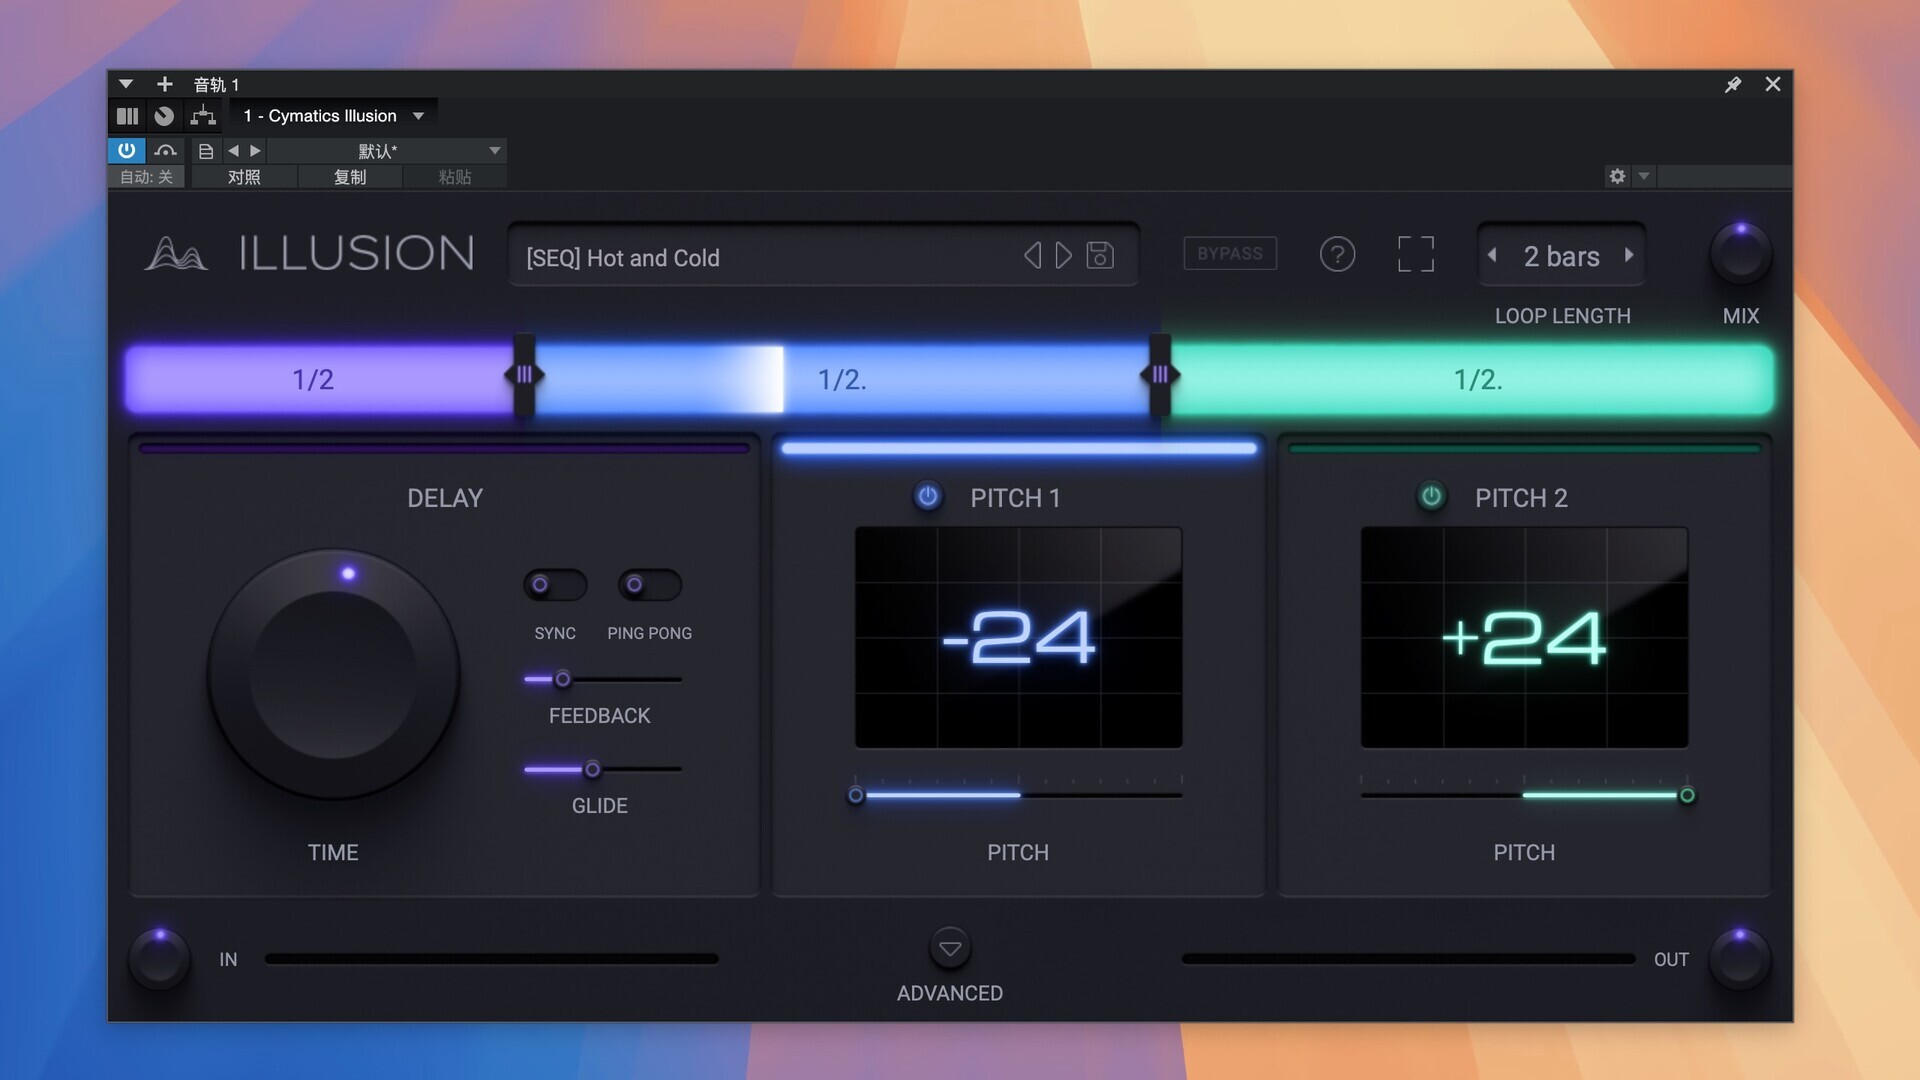Click the IN level meter bar
The image size is (1920, 1080).
click(x=491, y=958)
